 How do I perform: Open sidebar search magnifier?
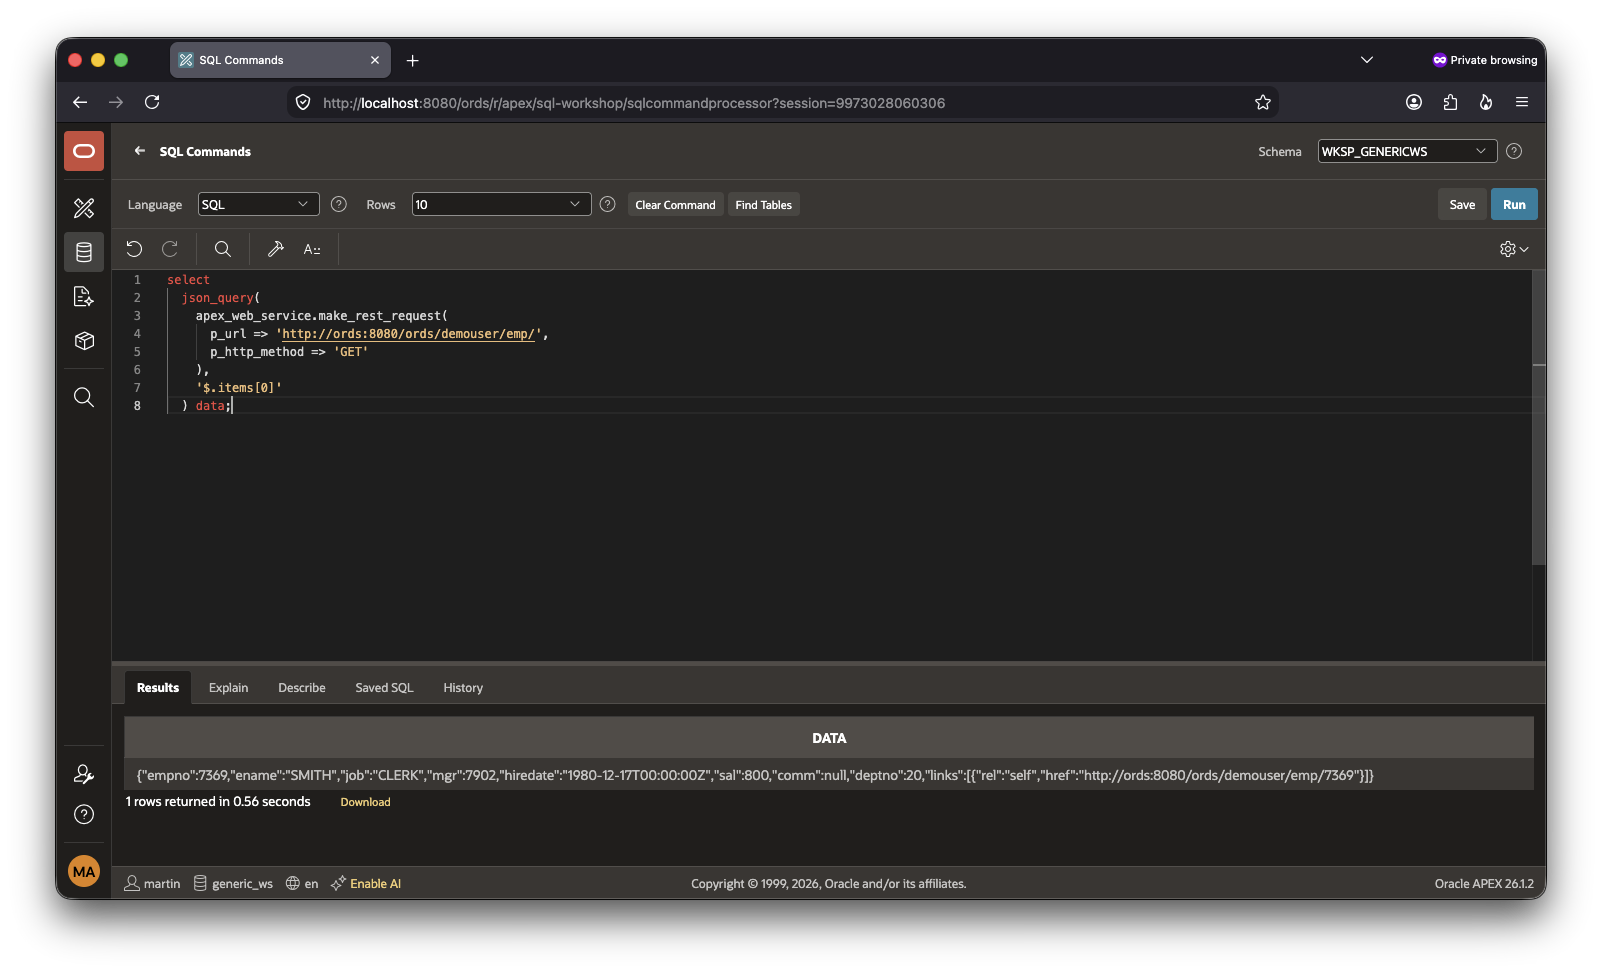click(84, 397)
